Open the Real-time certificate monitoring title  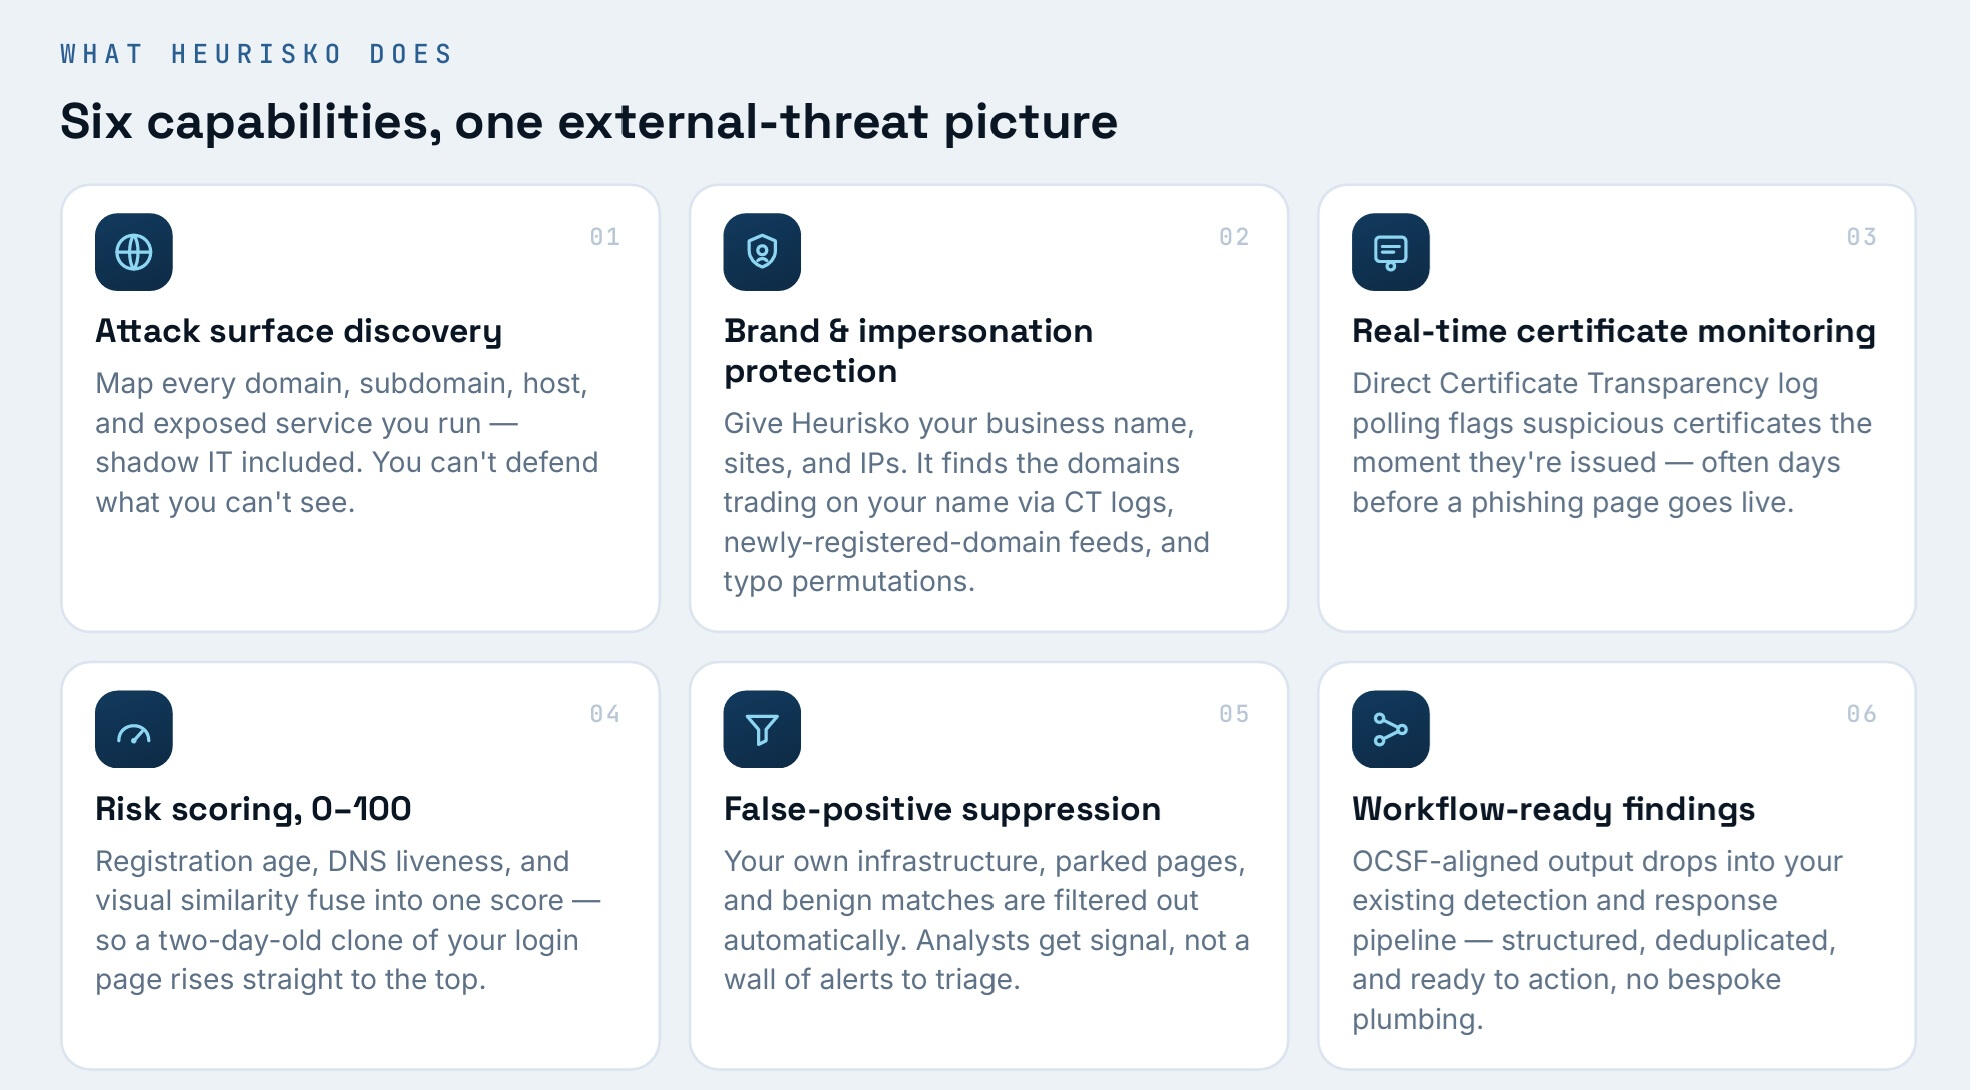pos(1614,331)
